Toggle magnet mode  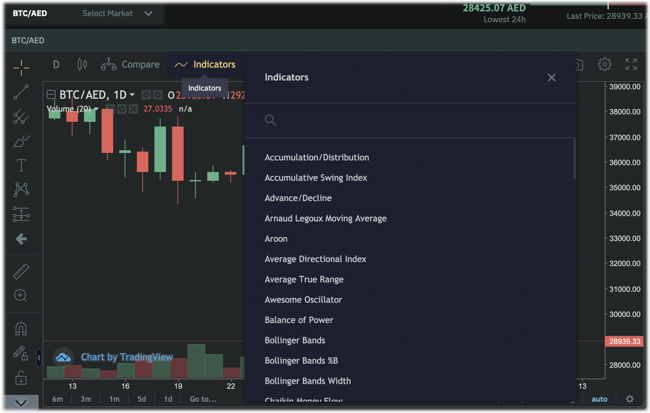coord(21,329)
